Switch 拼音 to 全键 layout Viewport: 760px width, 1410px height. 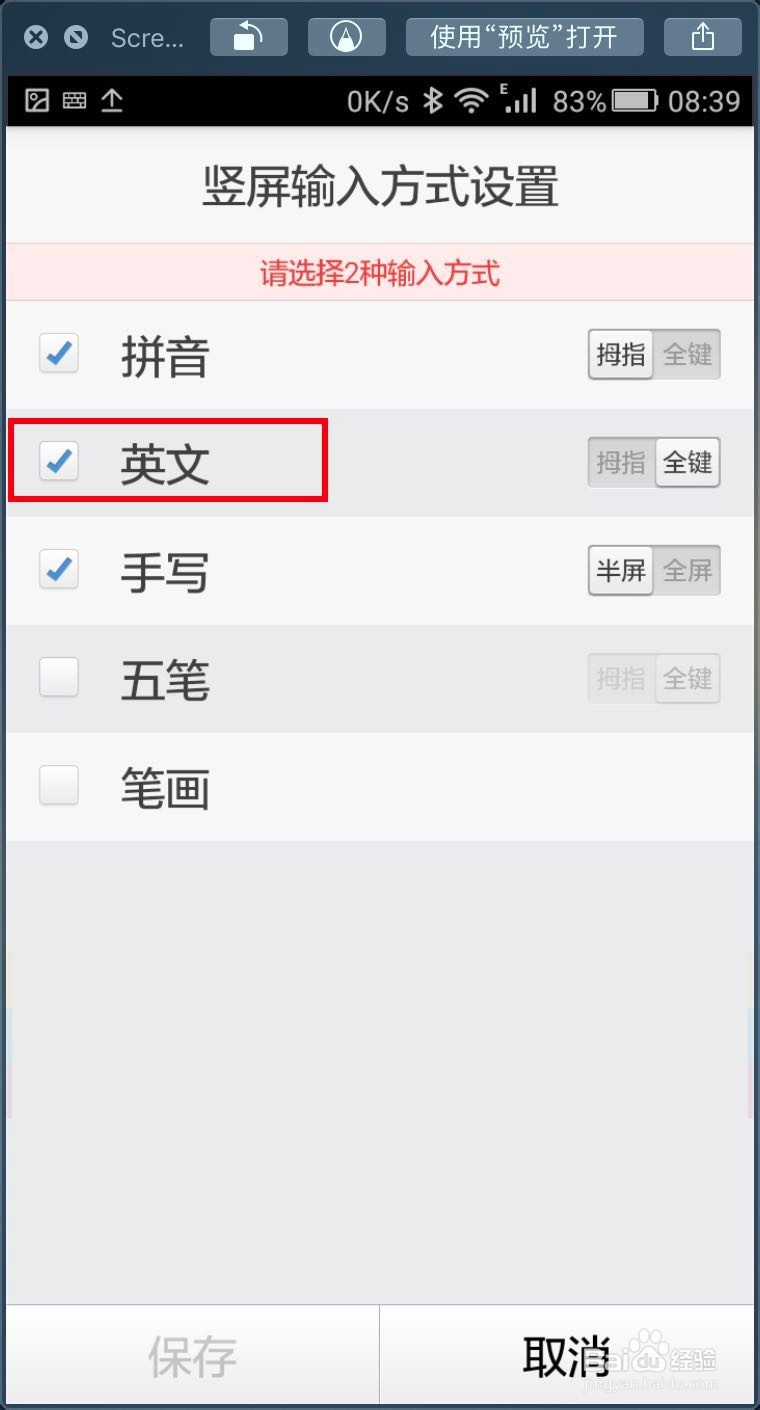pos(688,354)
